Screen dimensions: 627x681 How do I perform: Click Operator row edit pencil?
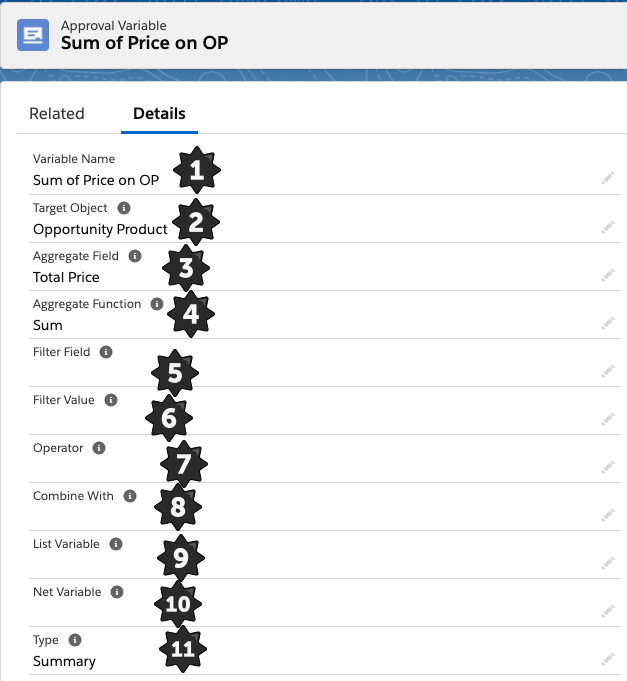pos(607,467)
